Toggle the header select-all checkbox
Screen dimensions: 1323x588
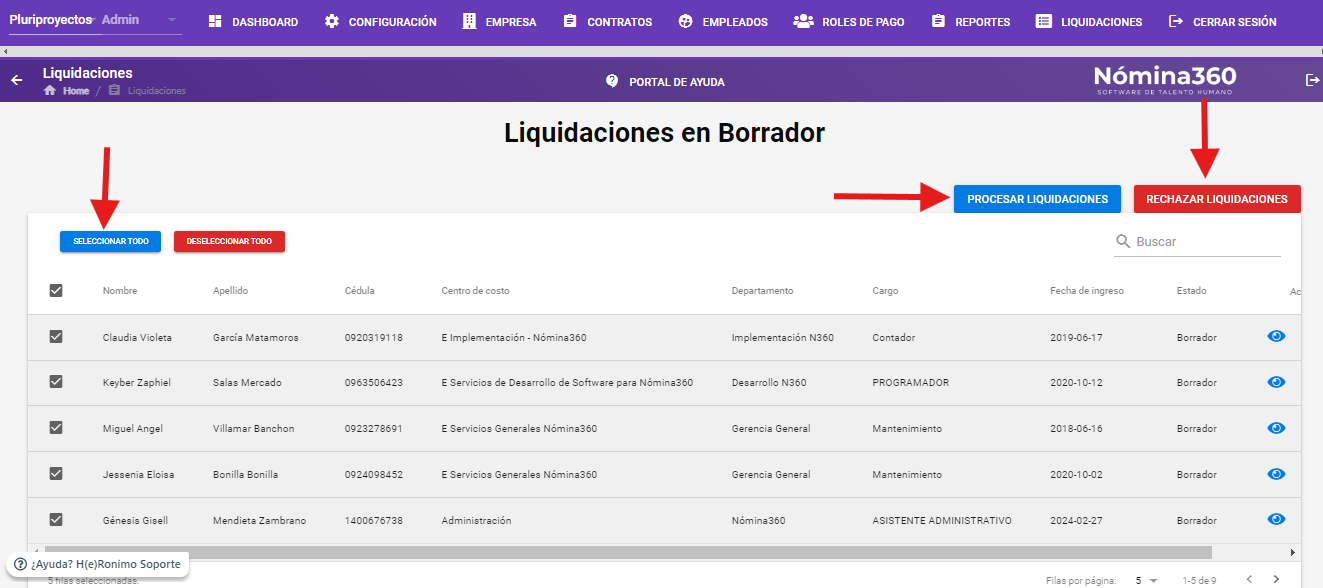click(x=56, y=290)
